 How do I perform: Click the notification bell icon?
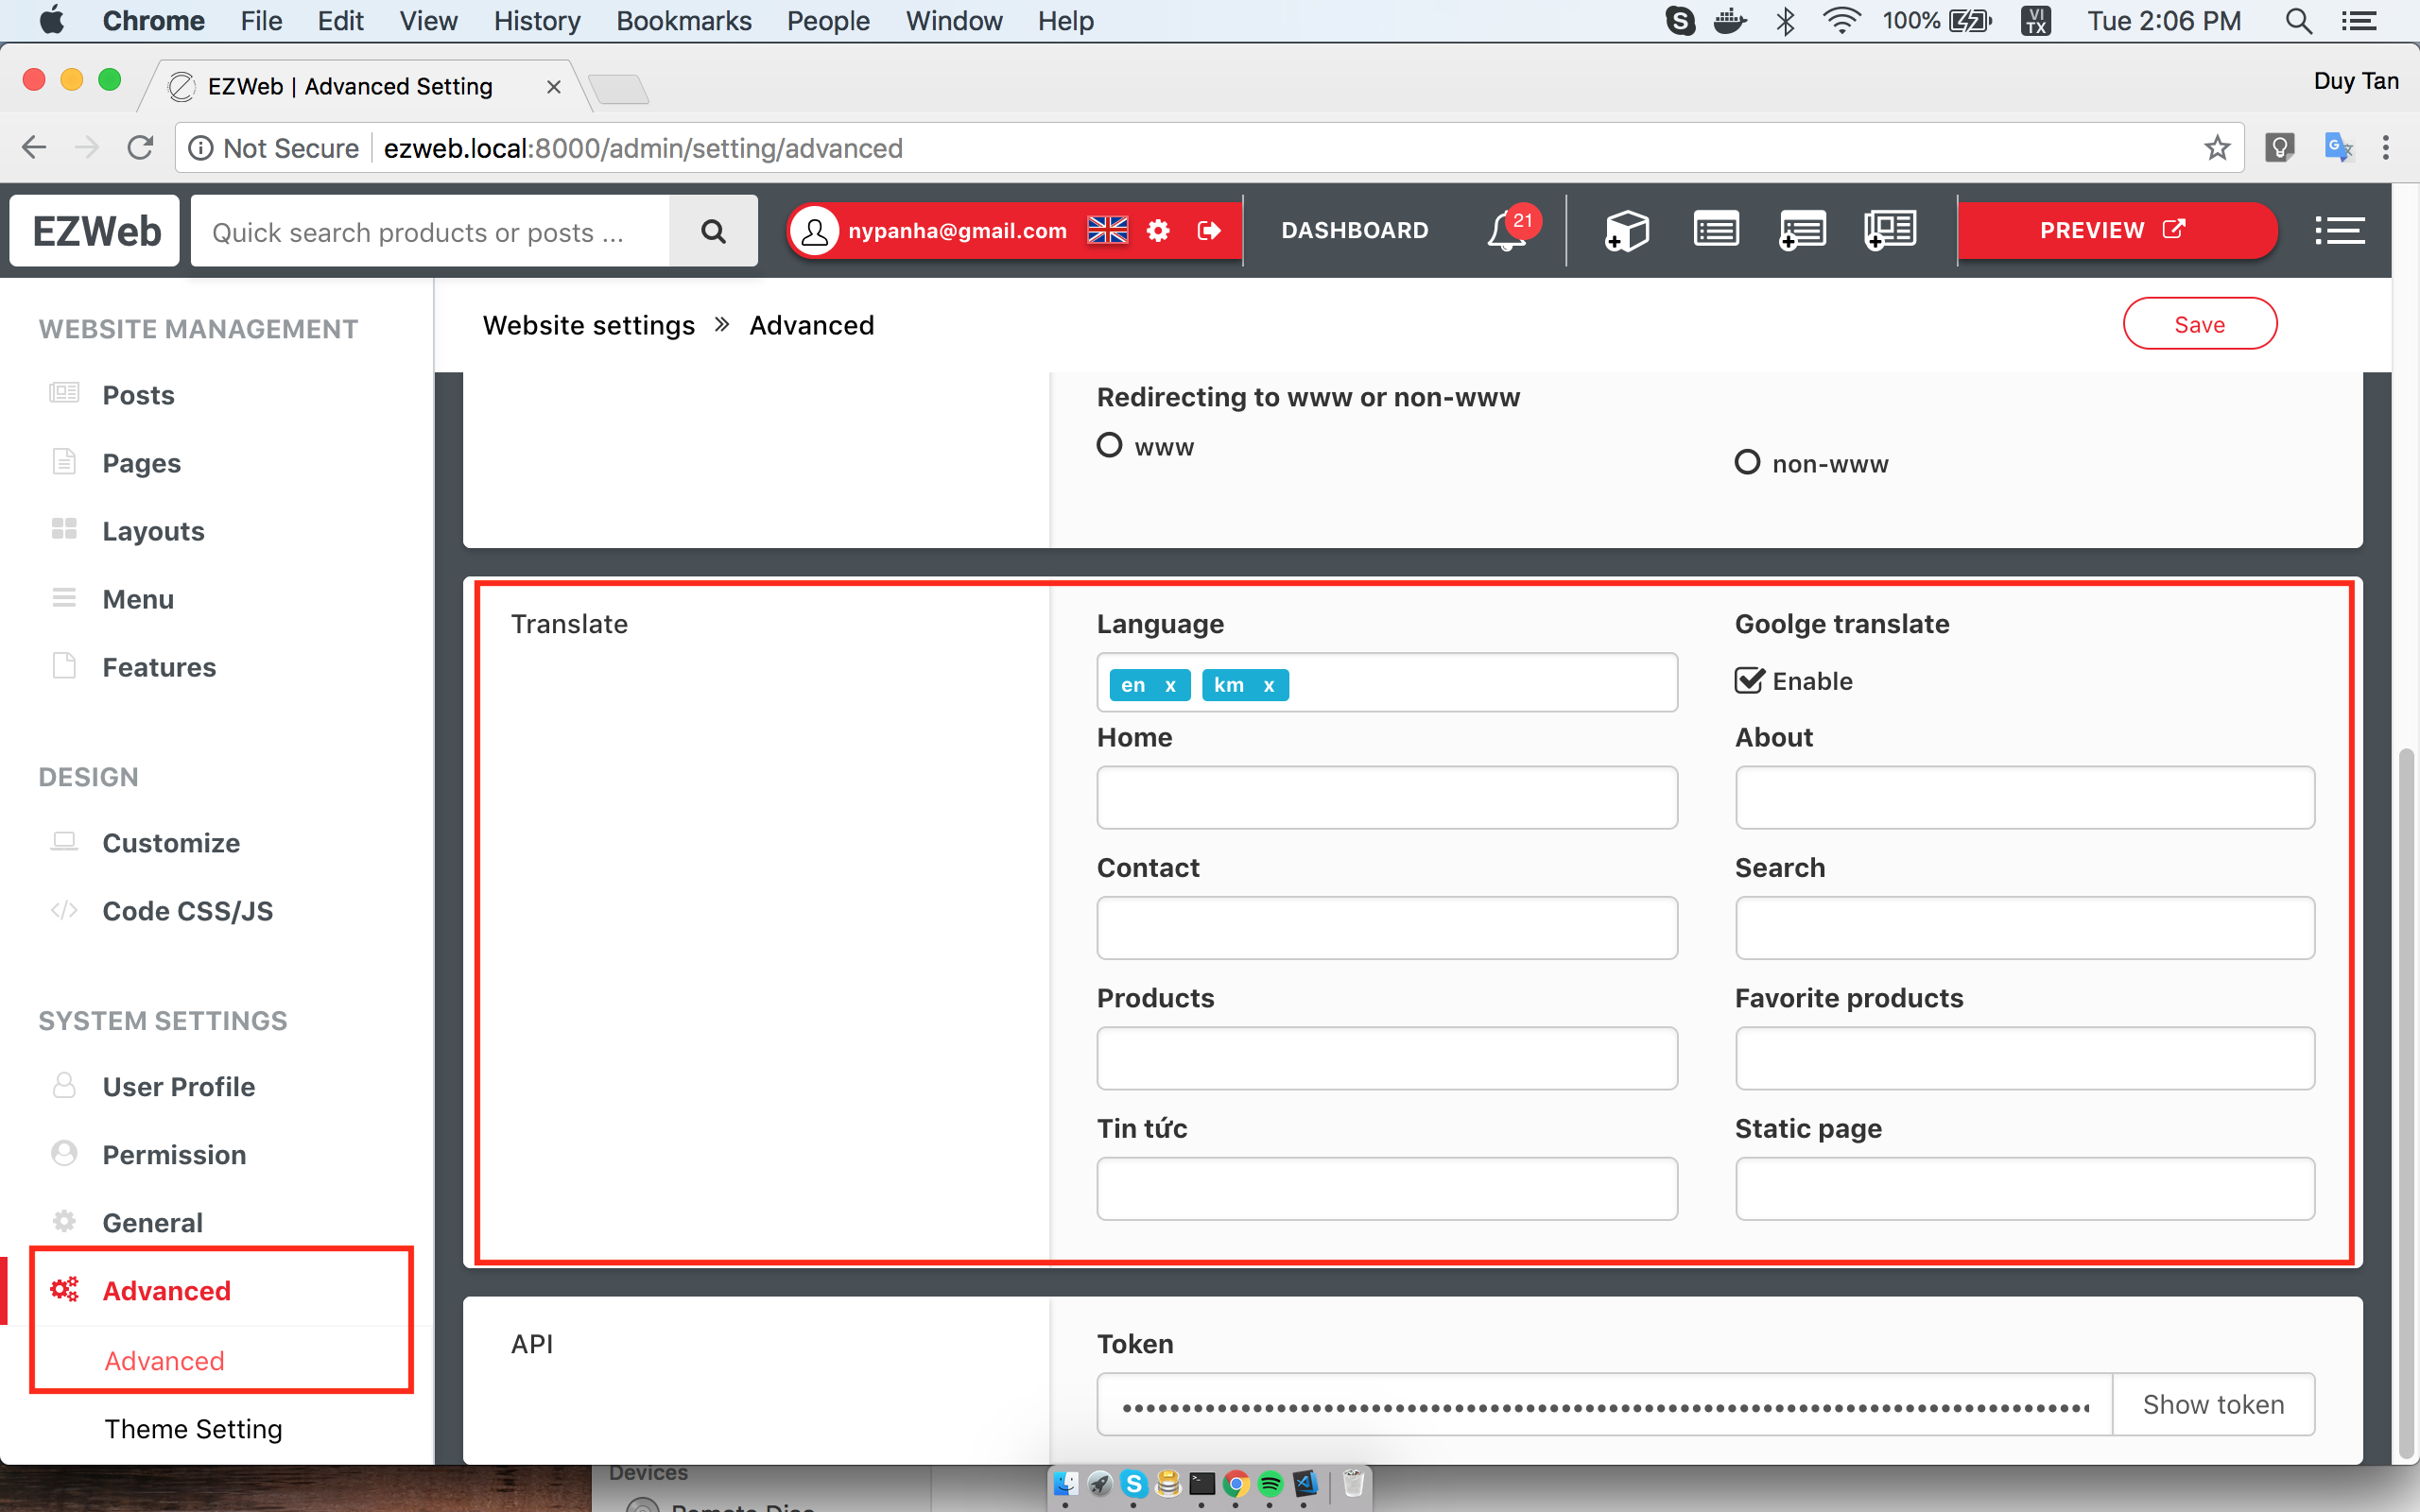[1507, 231]
